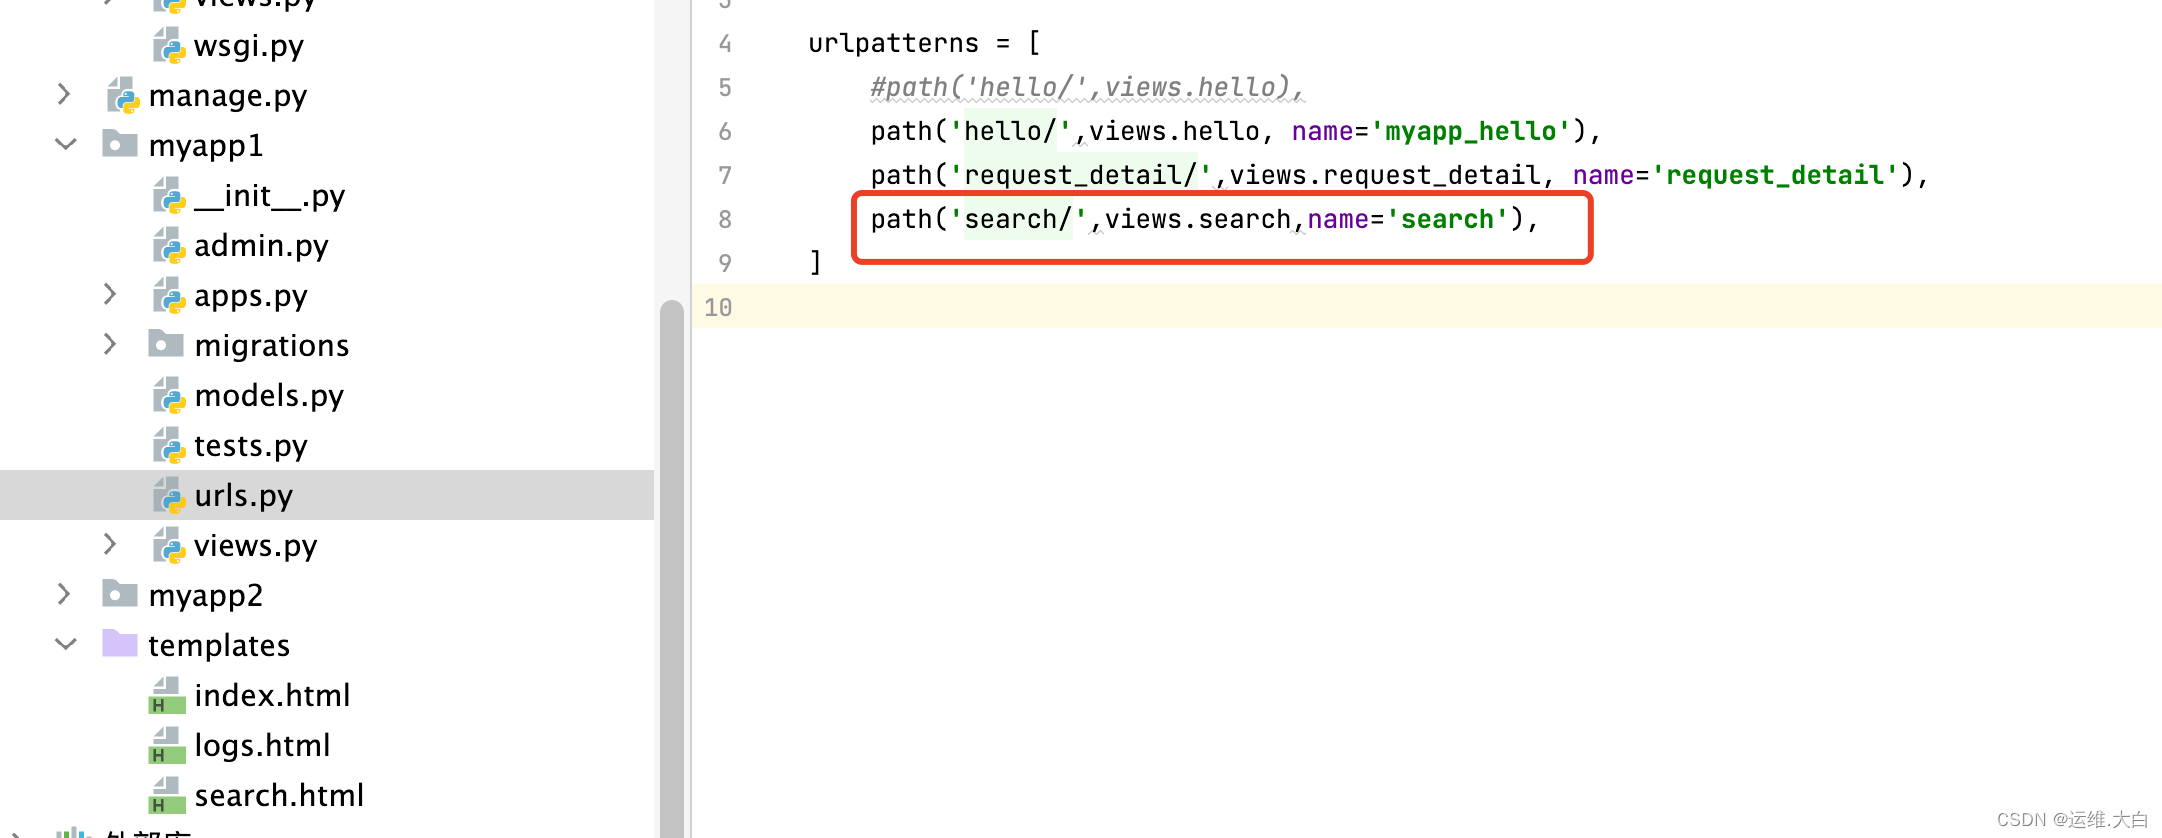The width and height of the screenshot is (2162, 838).
Task: Expand the apps.py node
Action: pyautogui.click(x=110, y=294)
